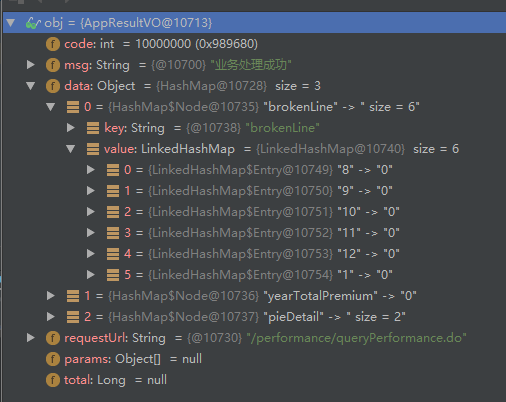Screen dimensions: 506x402
Task: Click the field icon beside params: Object[]
Action: click(x=53, y=359)
